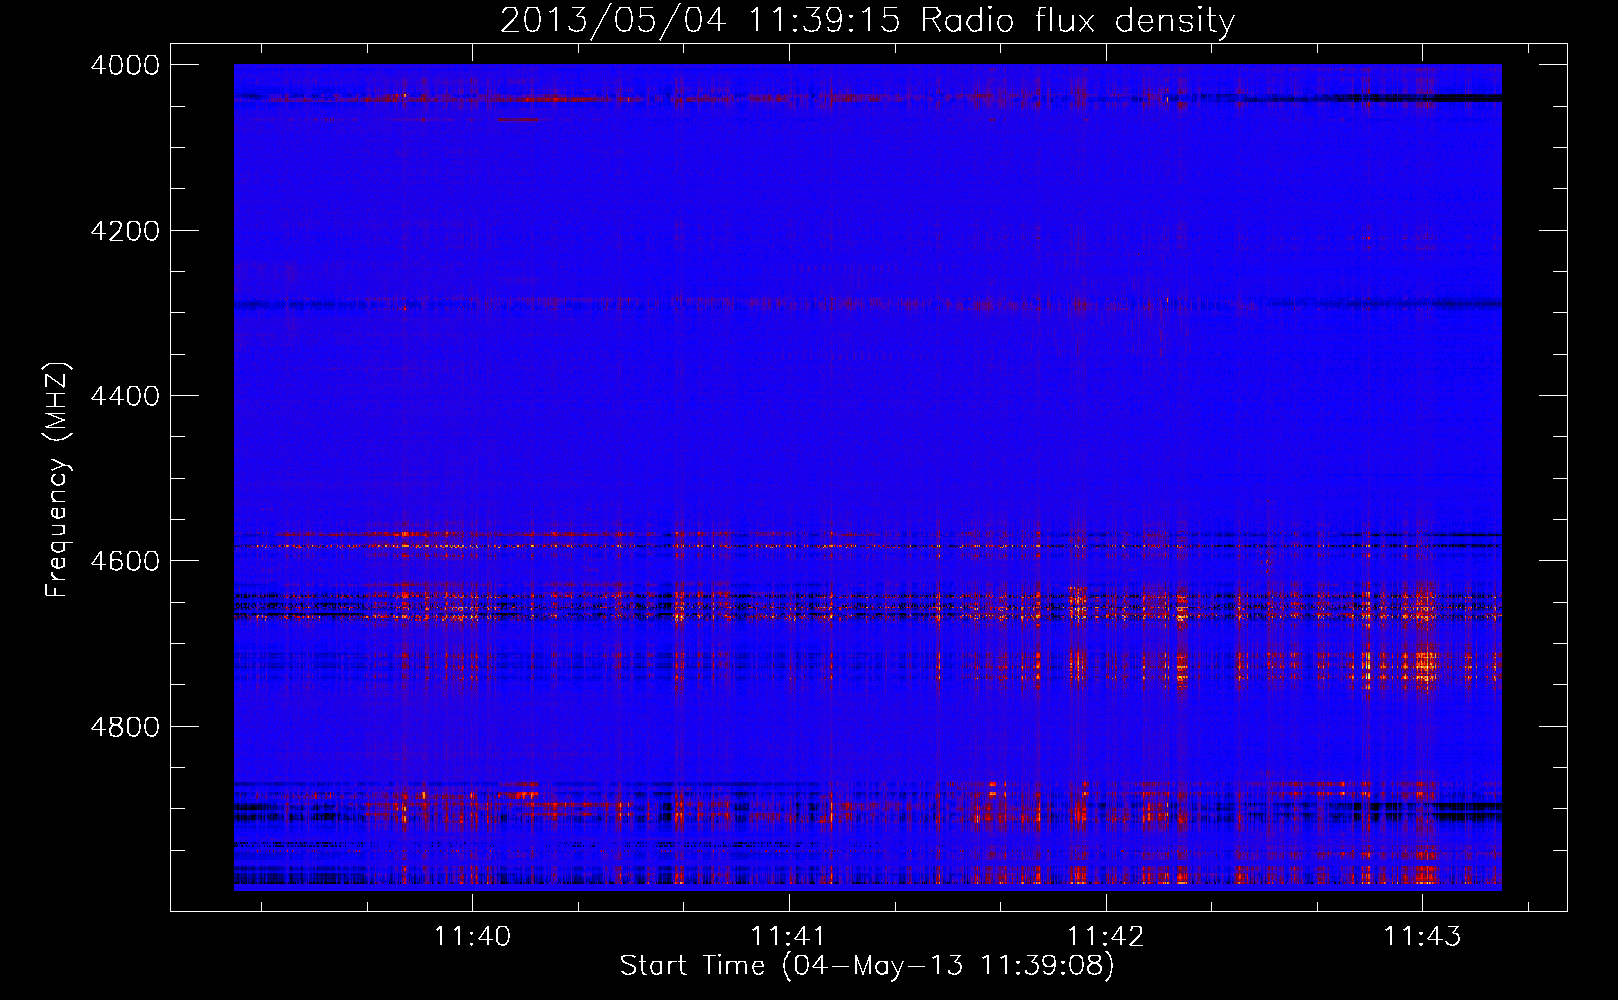Click the 4400 frequency tick label
1618x1000 pixels.
click(125, 396)
